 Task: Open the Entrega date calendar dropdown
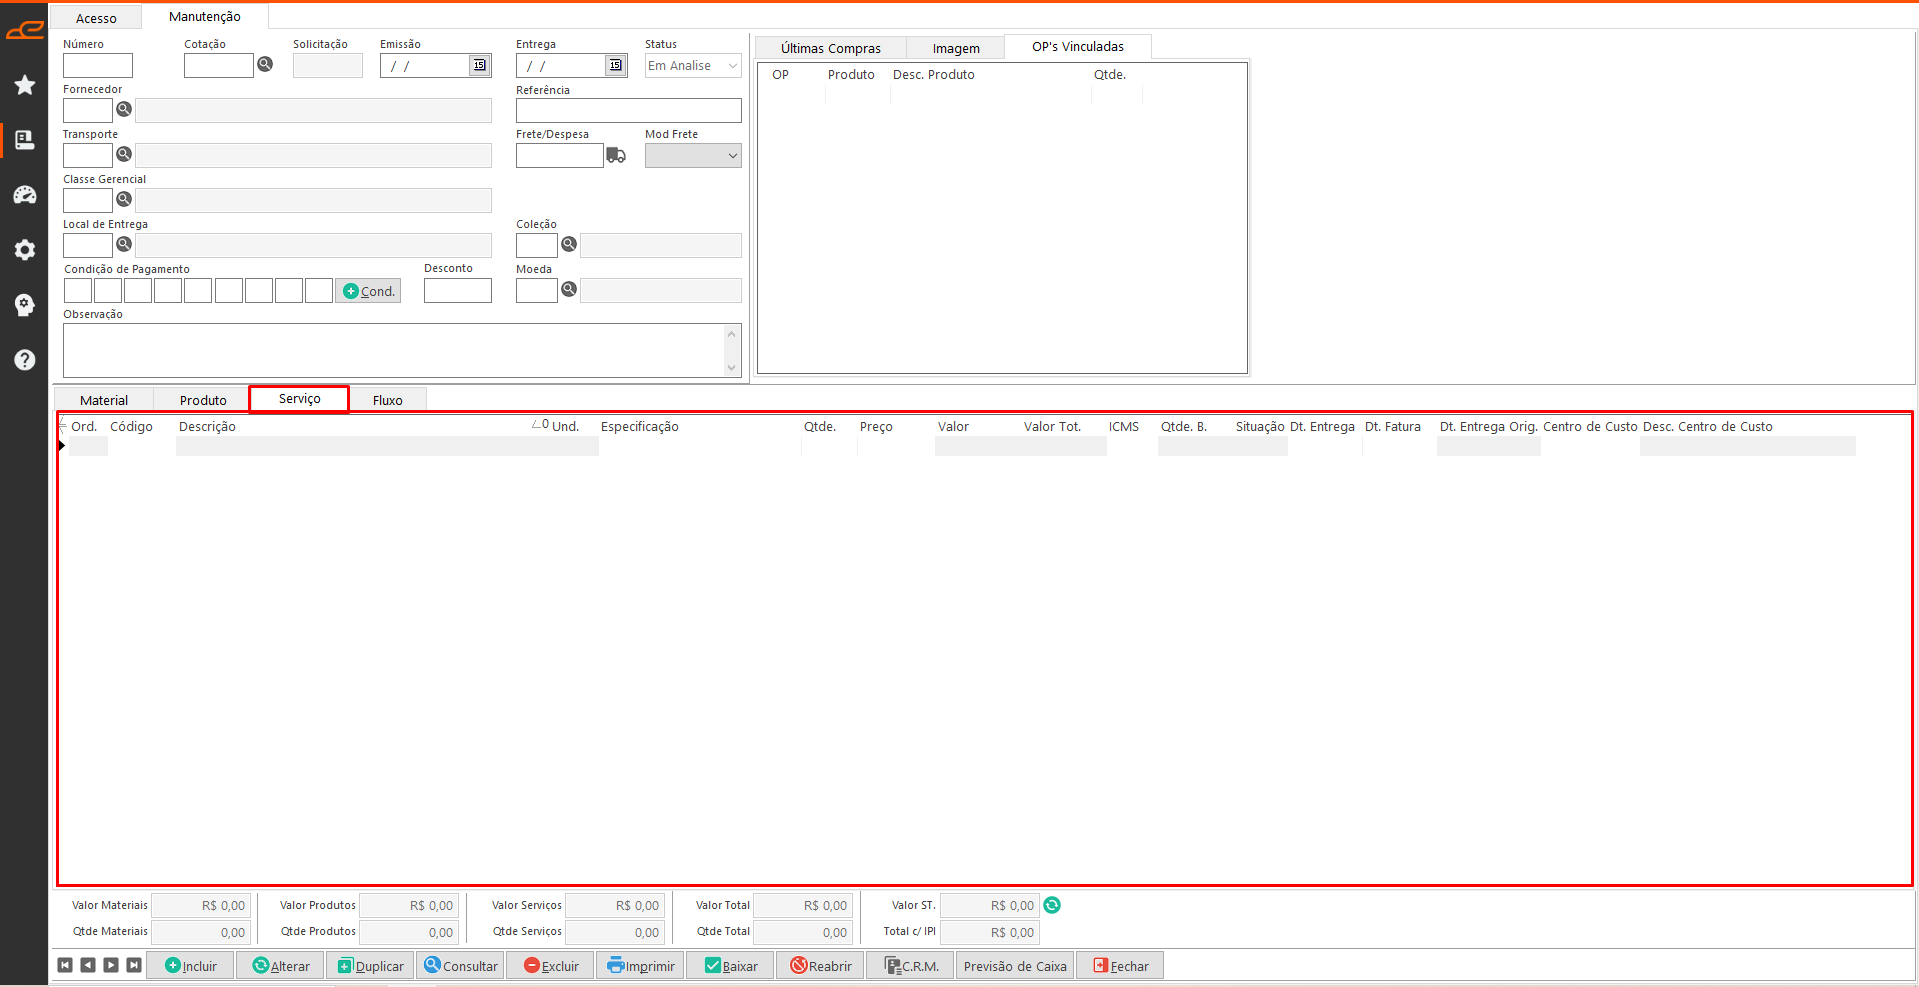616,65
